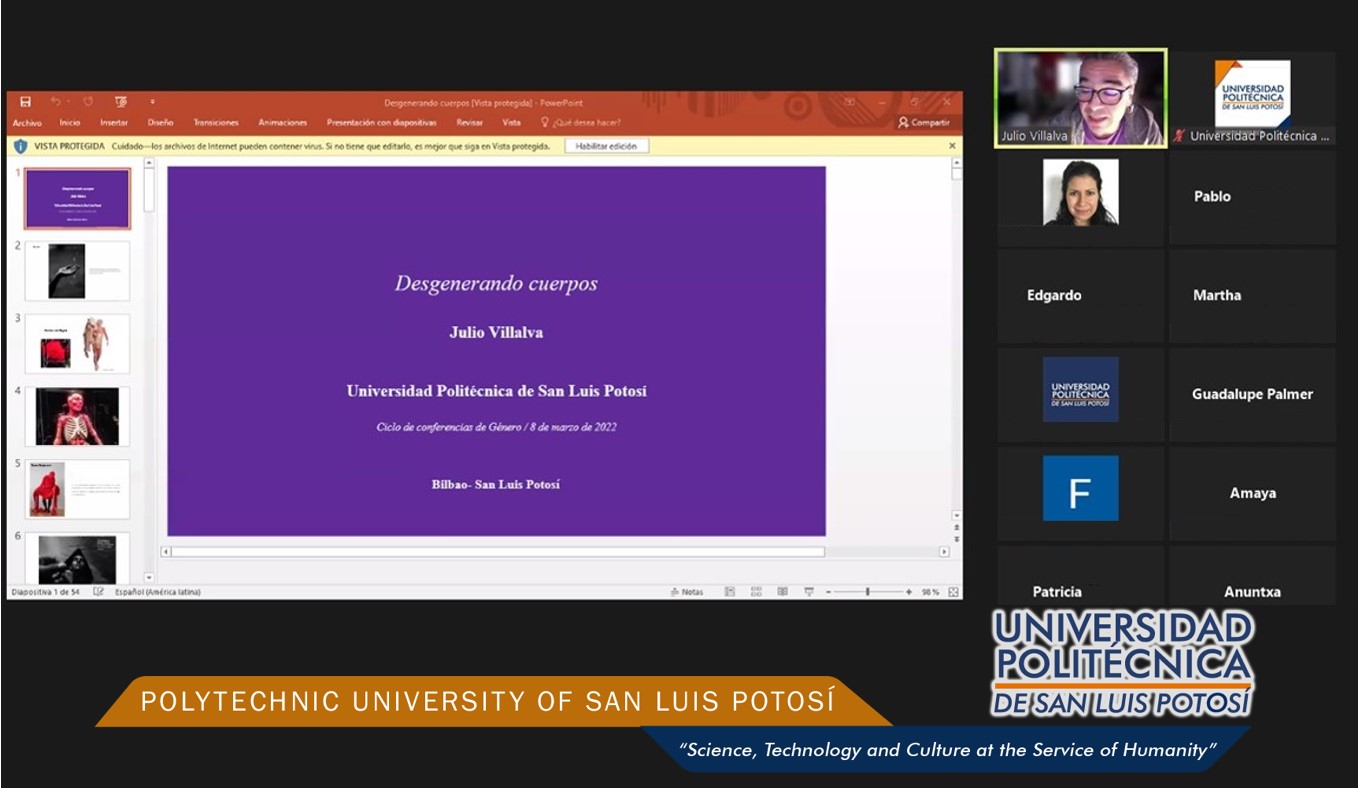The height and width of the screenshot is (788, 1358).
Task: Click the Vista protegida shield icon
Action: tap(20, 146)
